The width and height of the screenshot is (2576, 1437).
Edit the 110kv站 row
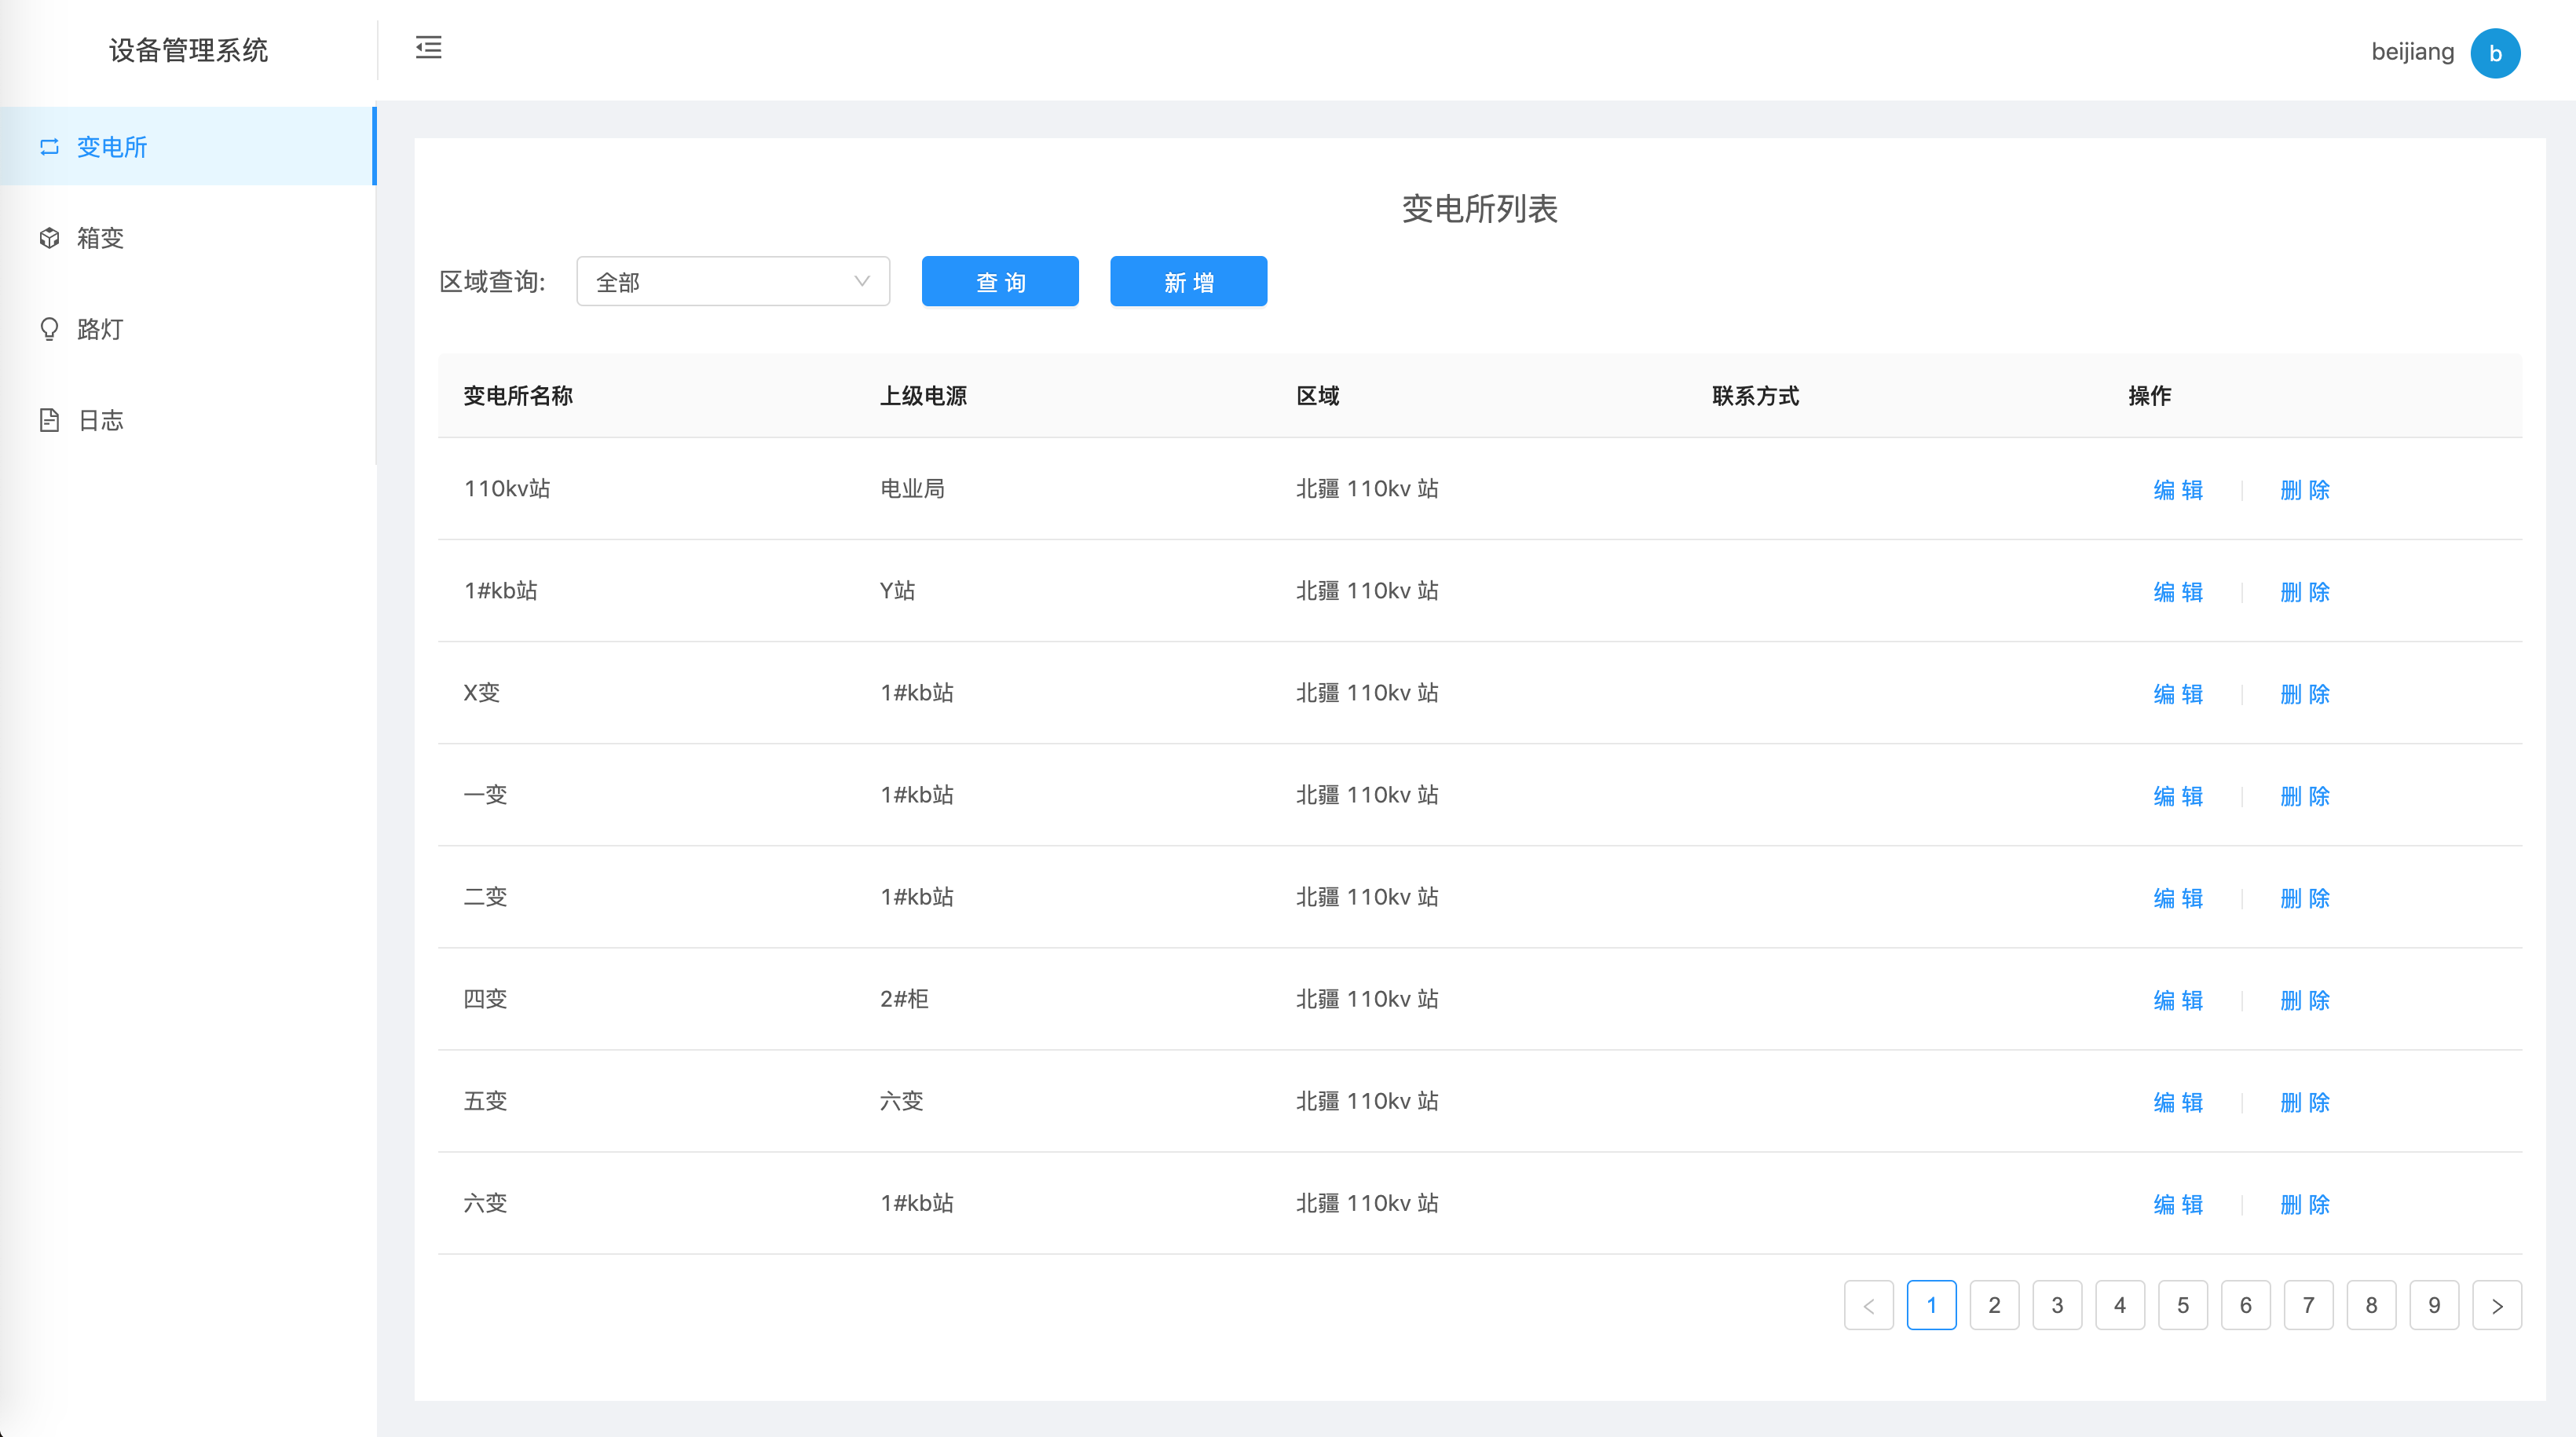[x=2177, y=490]
